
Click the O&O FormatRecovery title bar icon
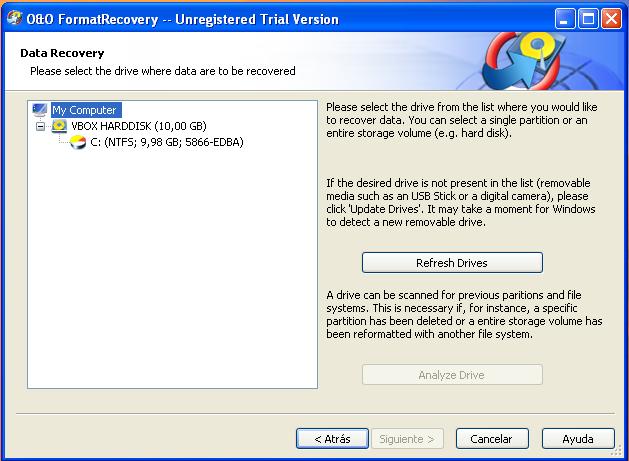14,18
